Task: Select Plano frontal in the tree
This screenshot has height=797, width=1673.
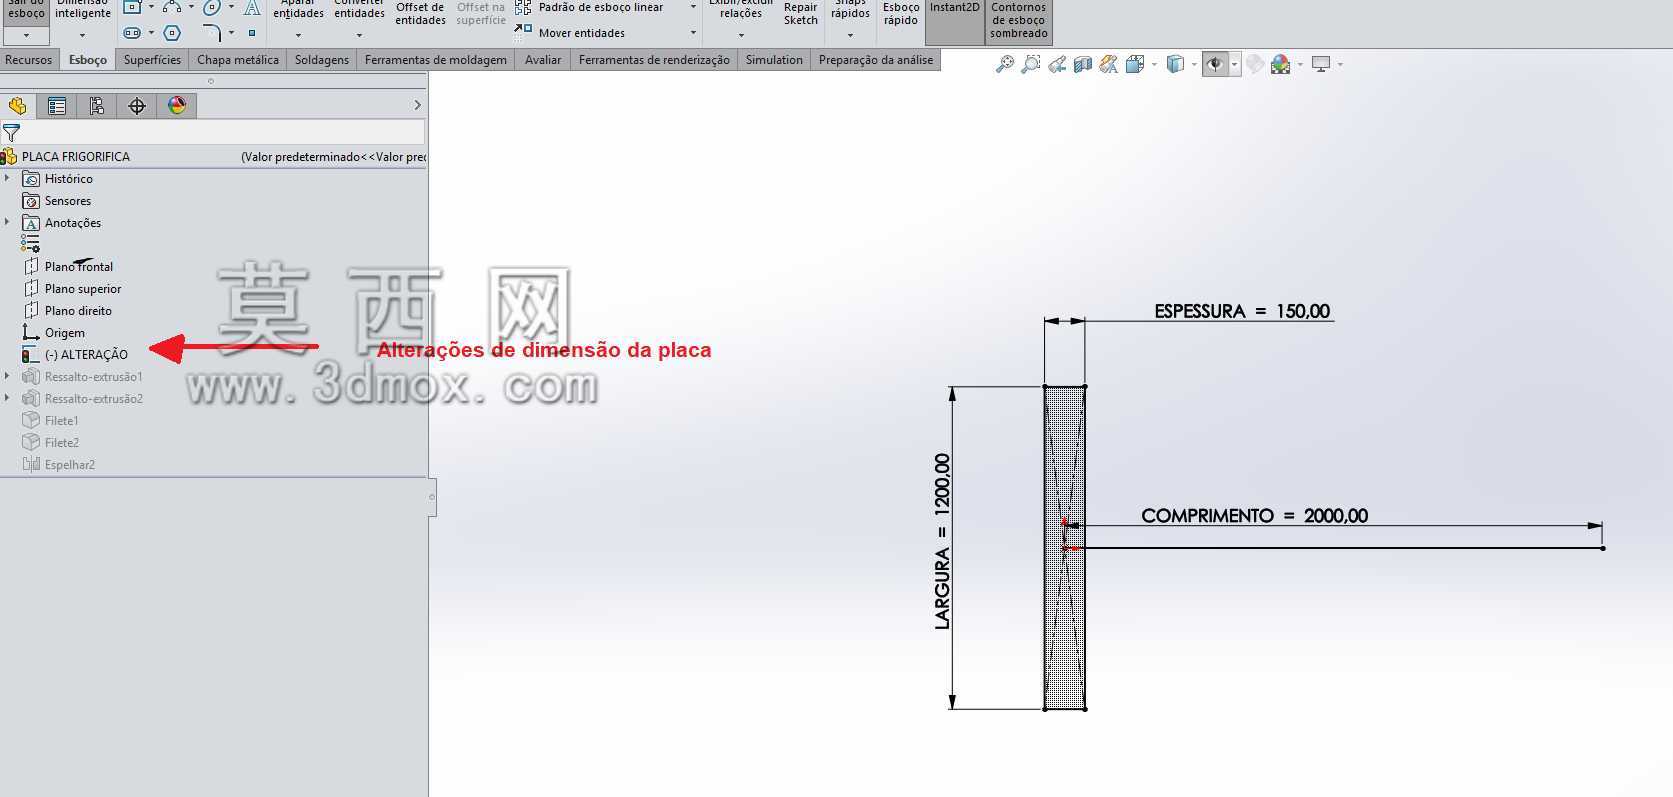Action: pos(68,266)
